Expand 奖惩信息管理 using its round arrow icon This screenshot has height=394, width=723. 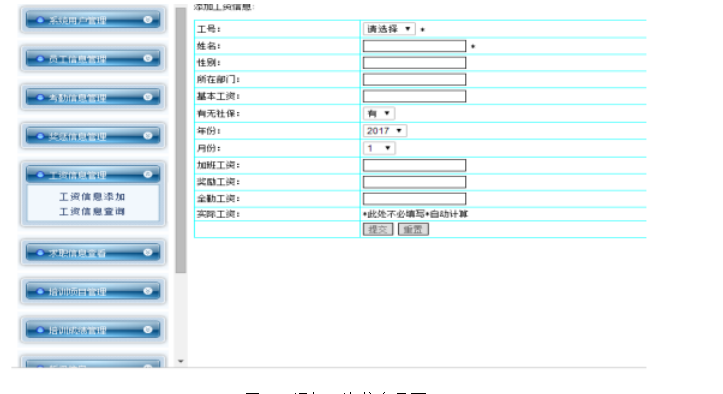click(x=148, y=136)
